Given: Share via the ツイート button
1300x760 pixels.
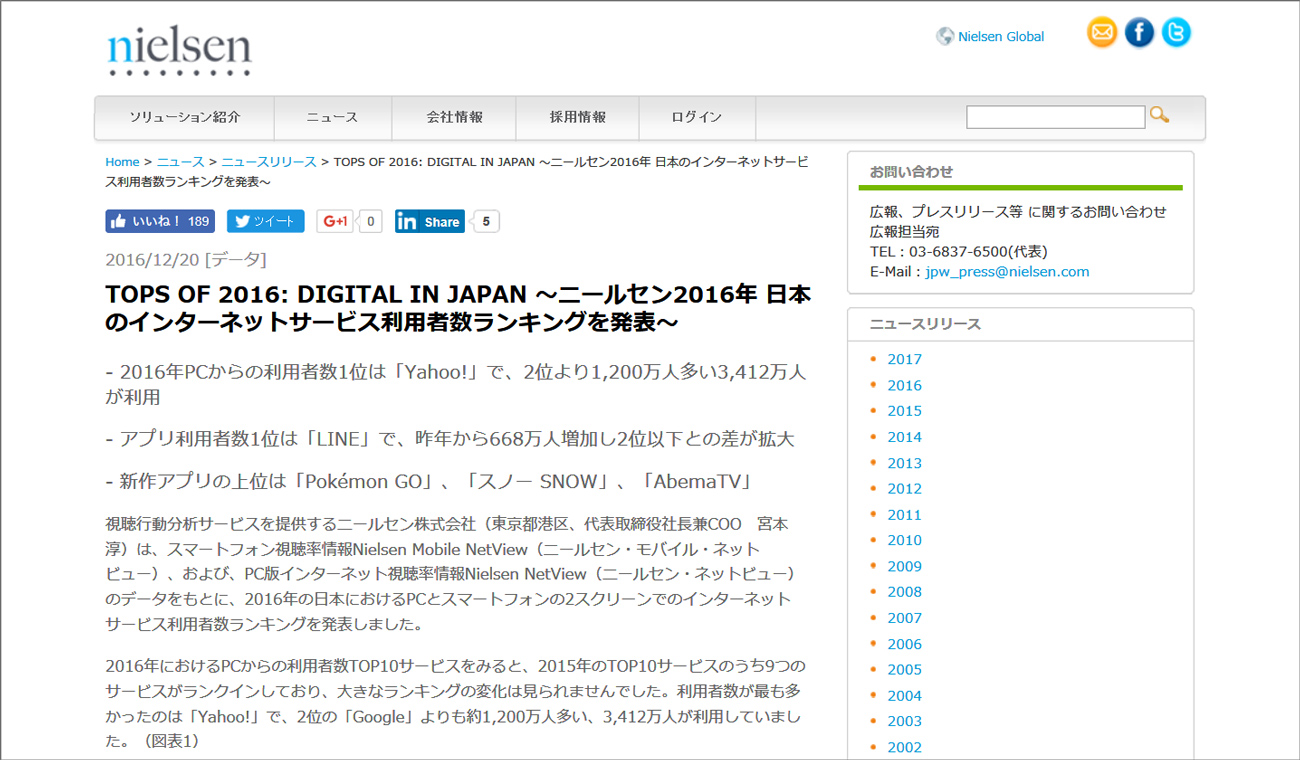Looking at the screenshot, I should tap(265, 221).
